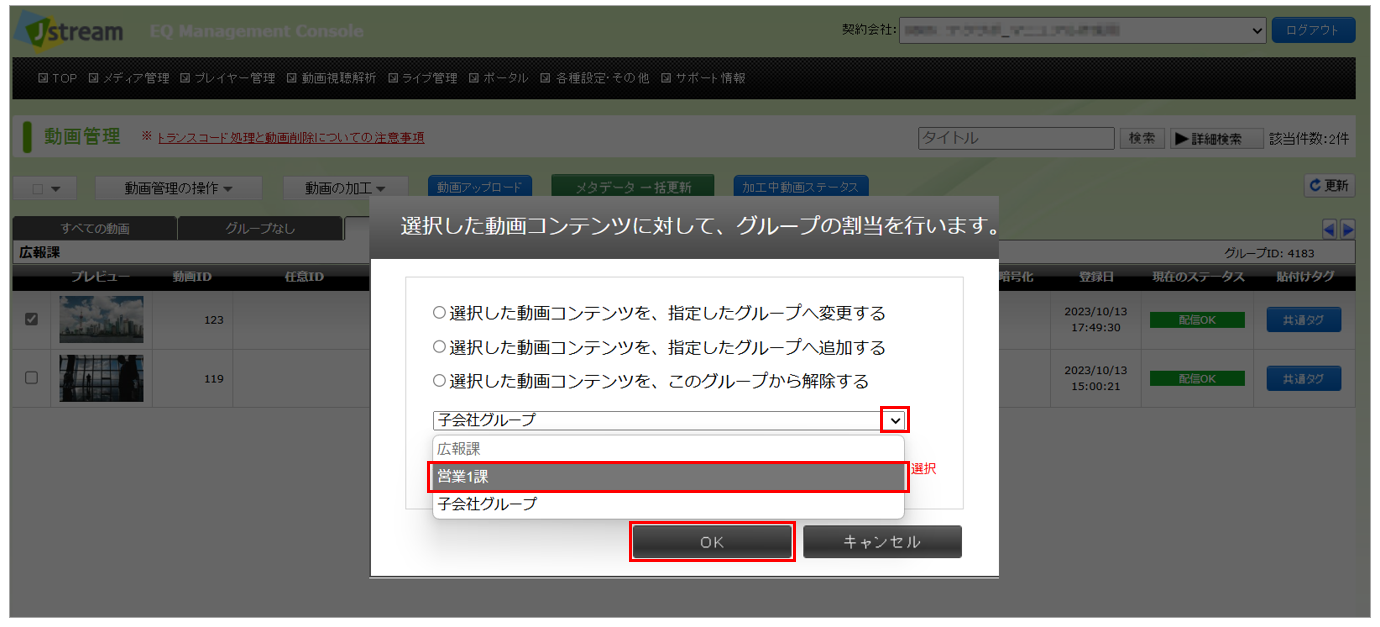Click the キャンセル button
Viewport: 1380px width, 627px height.
(881, 542)
